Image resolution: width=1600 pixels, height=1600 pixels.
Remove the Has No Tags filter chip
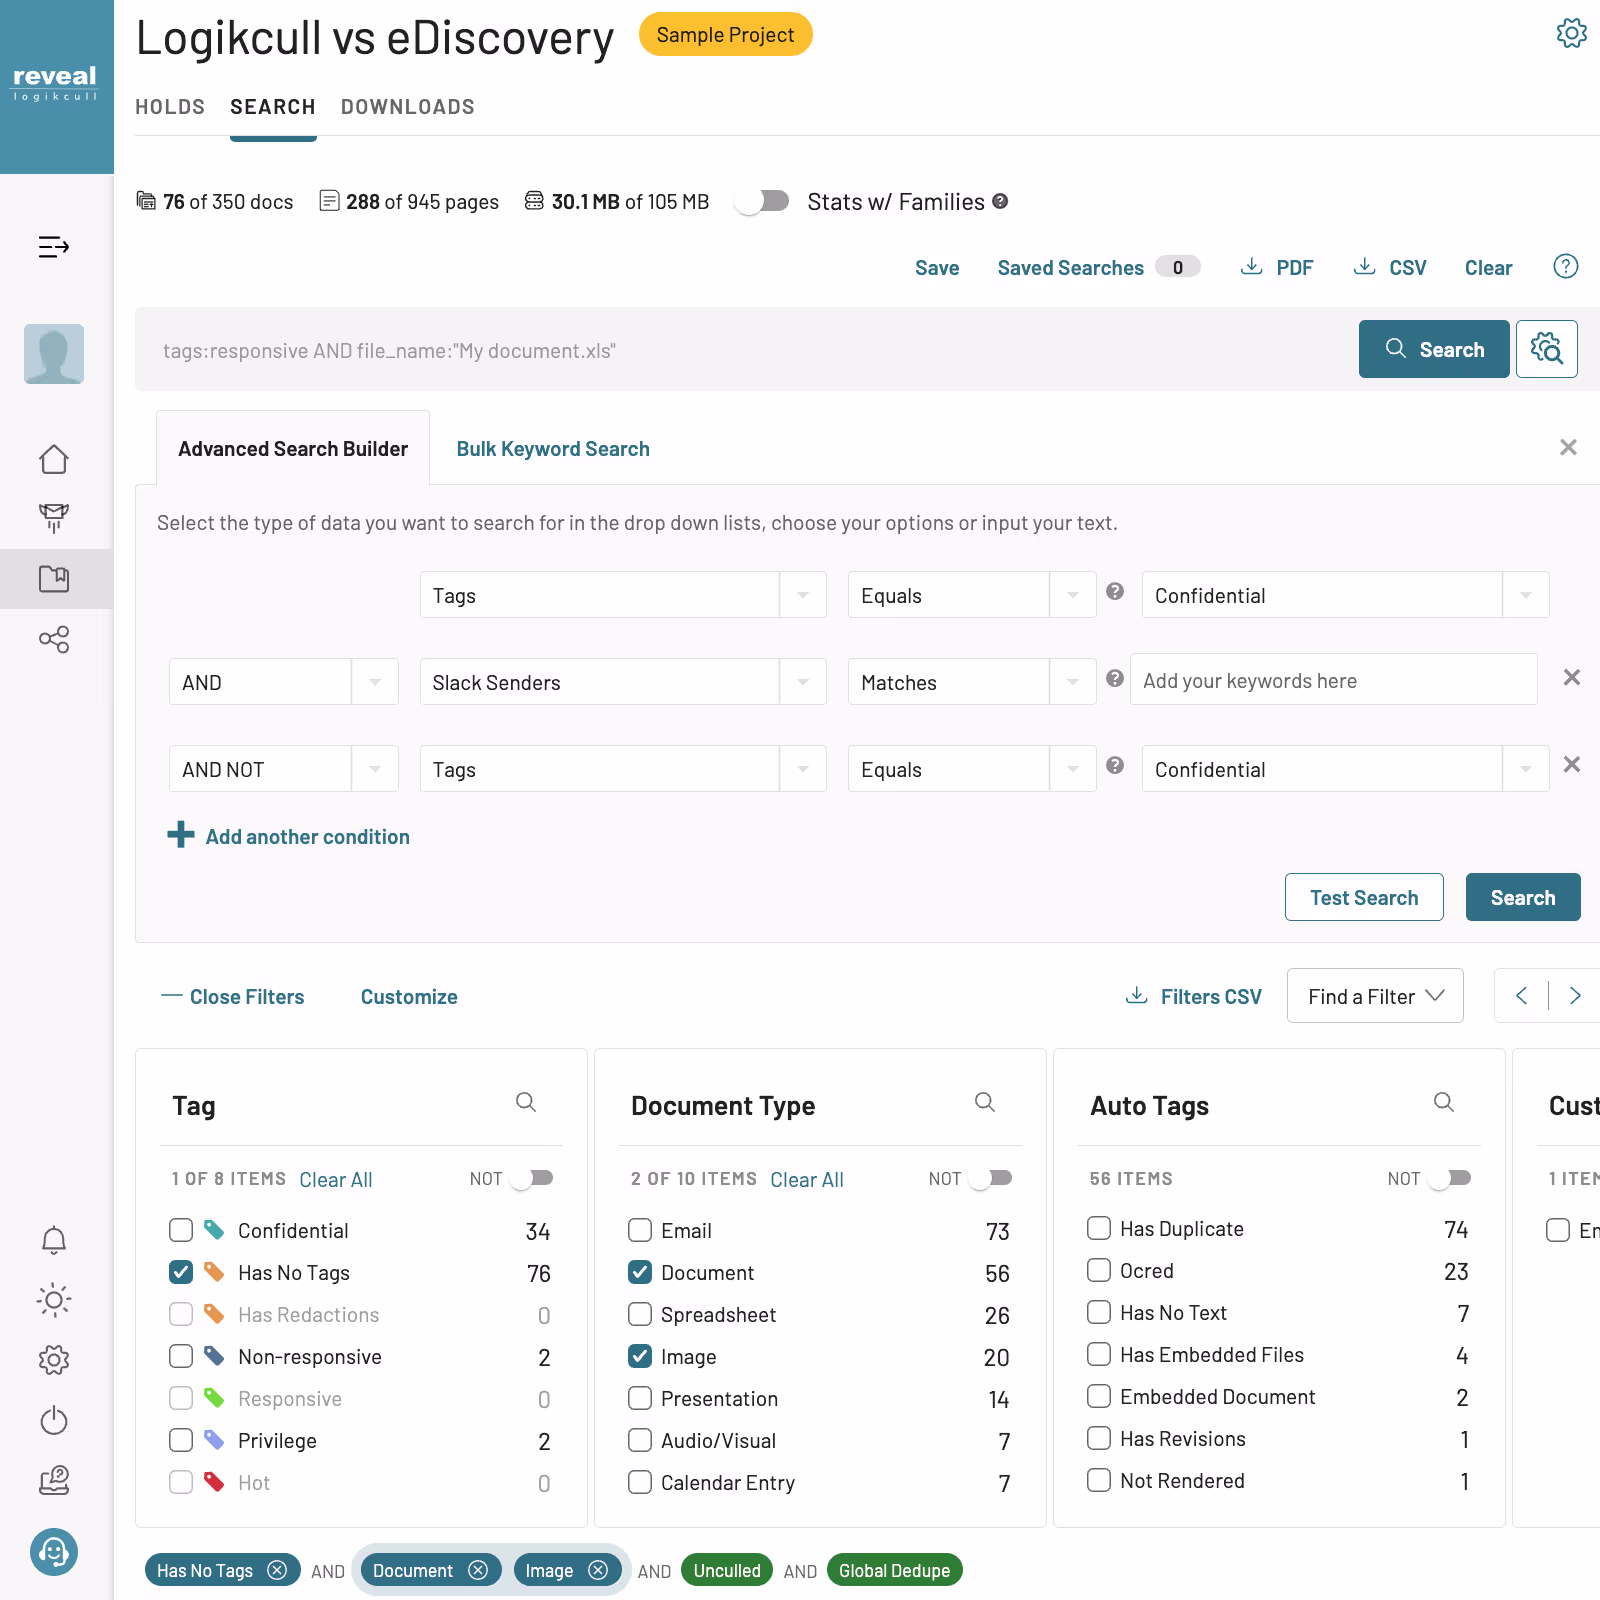(x=277, y=1570)
